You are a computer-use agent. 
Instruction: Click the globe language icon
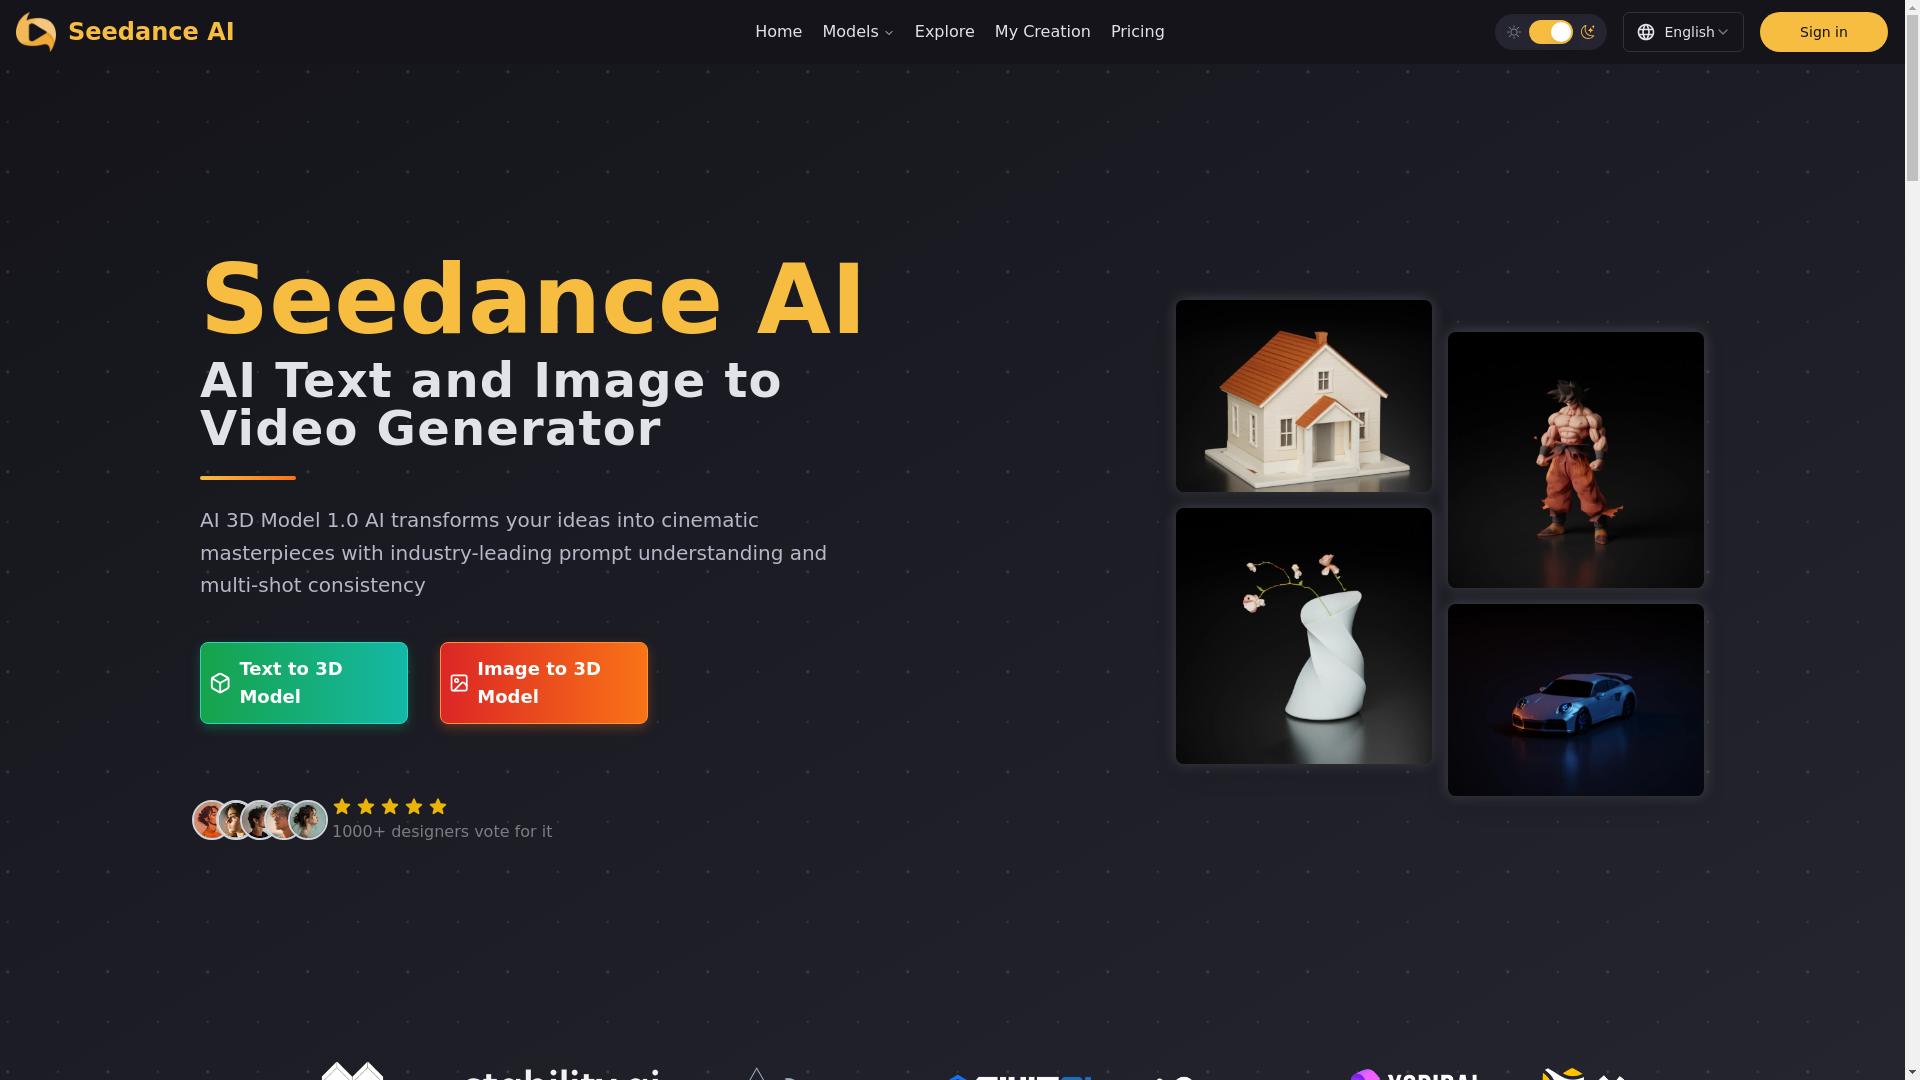tap(1646, 32)
